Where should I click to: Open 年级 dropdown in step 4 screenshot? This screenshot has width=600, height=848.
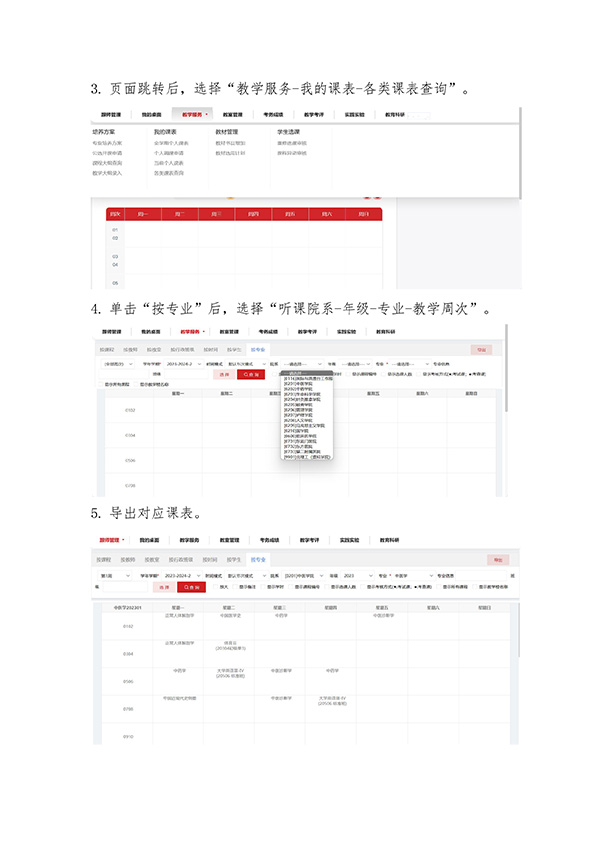357,364
